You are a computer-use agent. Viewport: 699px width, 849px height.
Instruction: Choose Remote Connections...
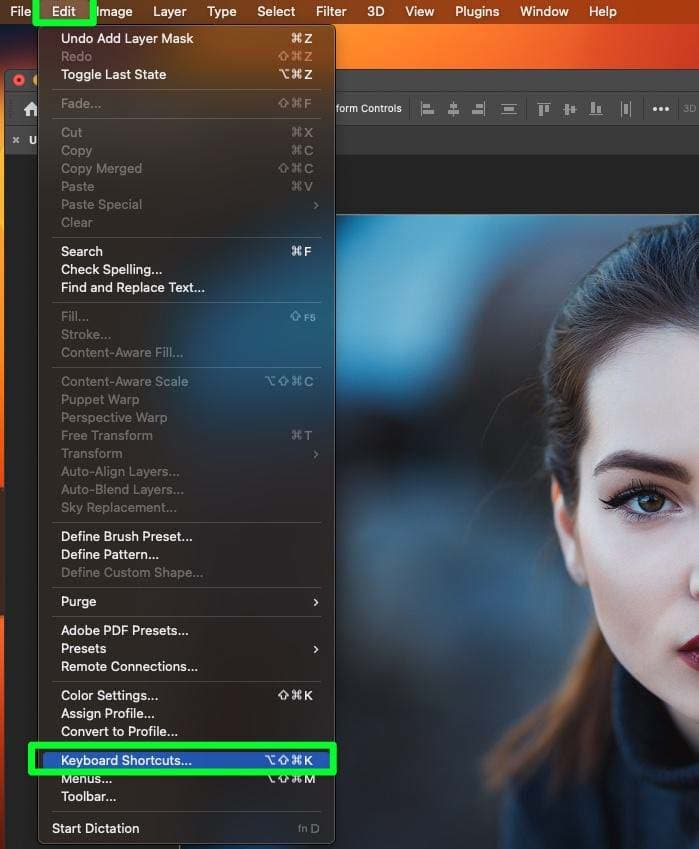point(187,667)
